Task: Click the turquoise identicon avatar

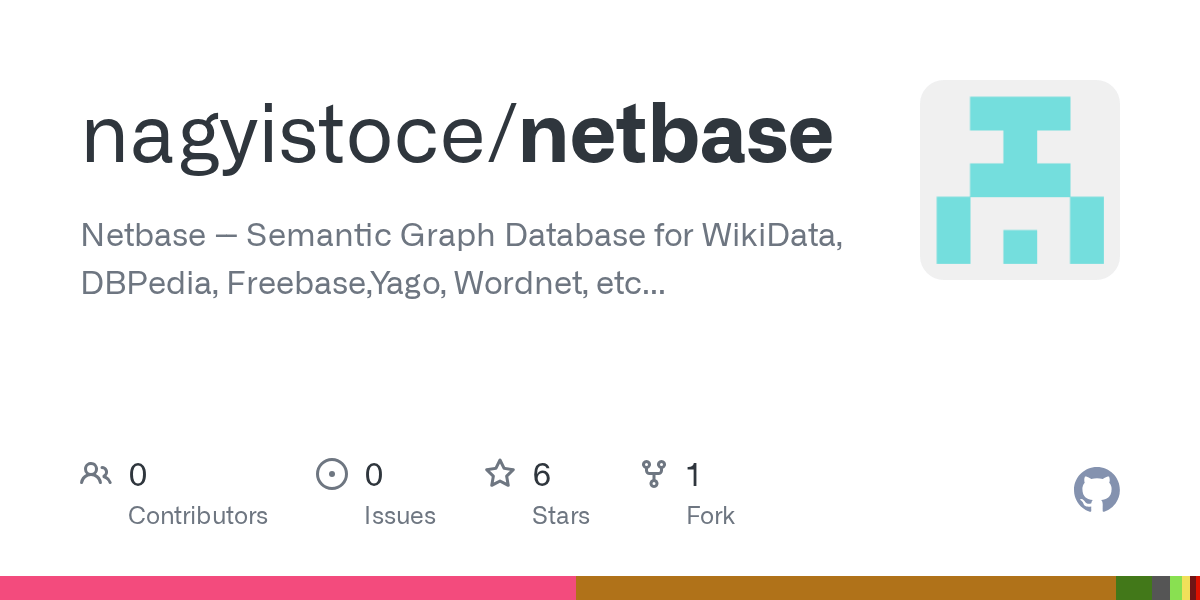Action: tap(1019, 180)
